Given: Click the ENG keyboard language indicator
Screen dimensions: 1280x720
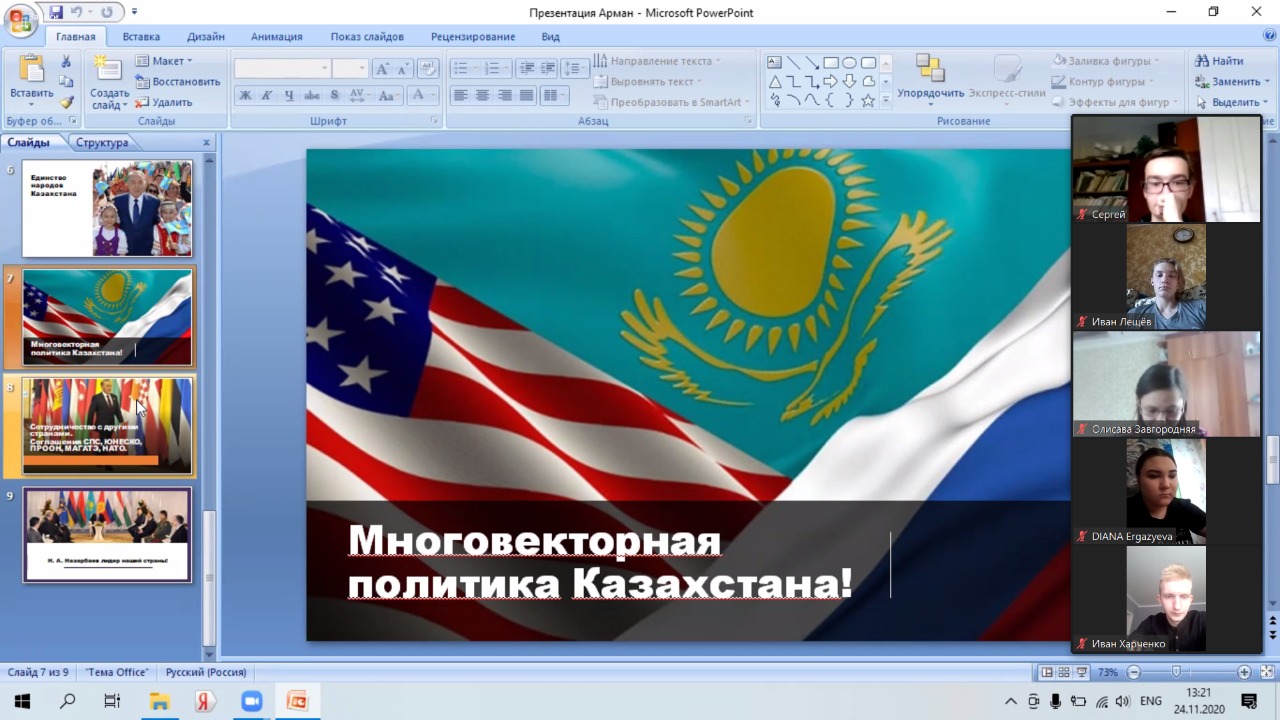Looking at the screenshot, I should (1151, 701).
